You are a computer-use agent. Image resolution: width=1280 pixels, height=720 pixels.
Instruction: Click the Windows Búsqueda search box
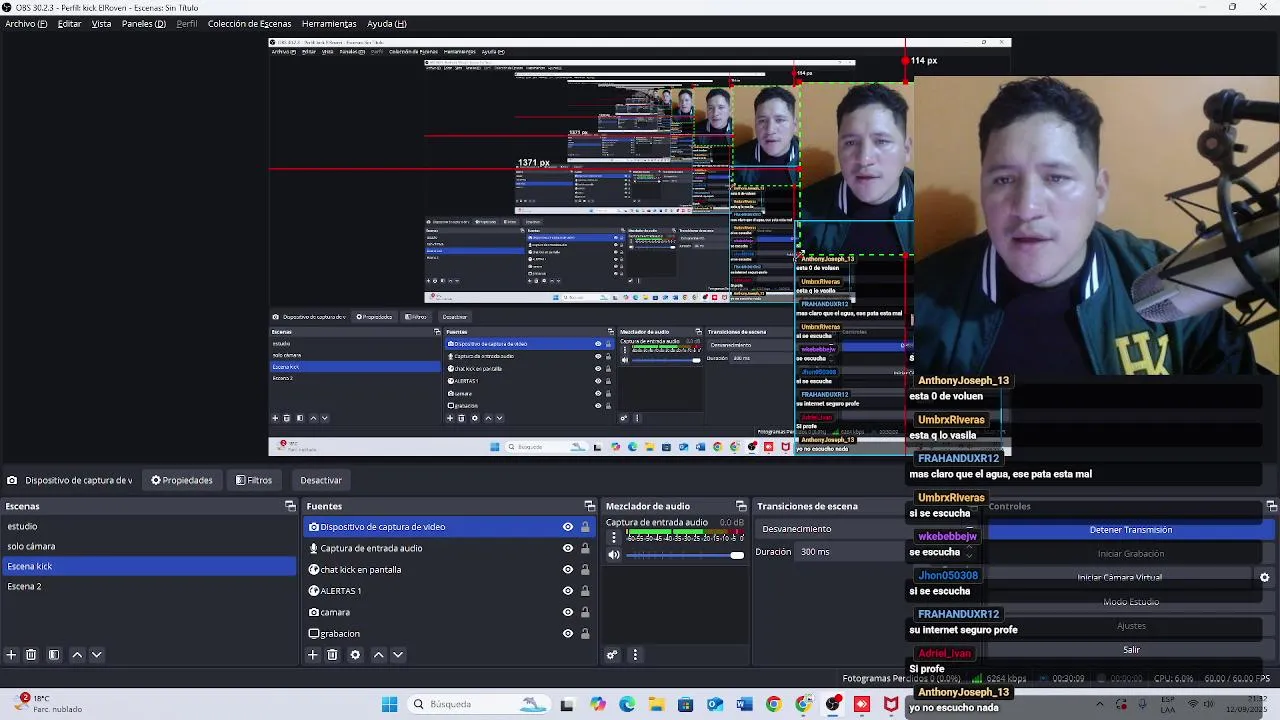[477, 704]
